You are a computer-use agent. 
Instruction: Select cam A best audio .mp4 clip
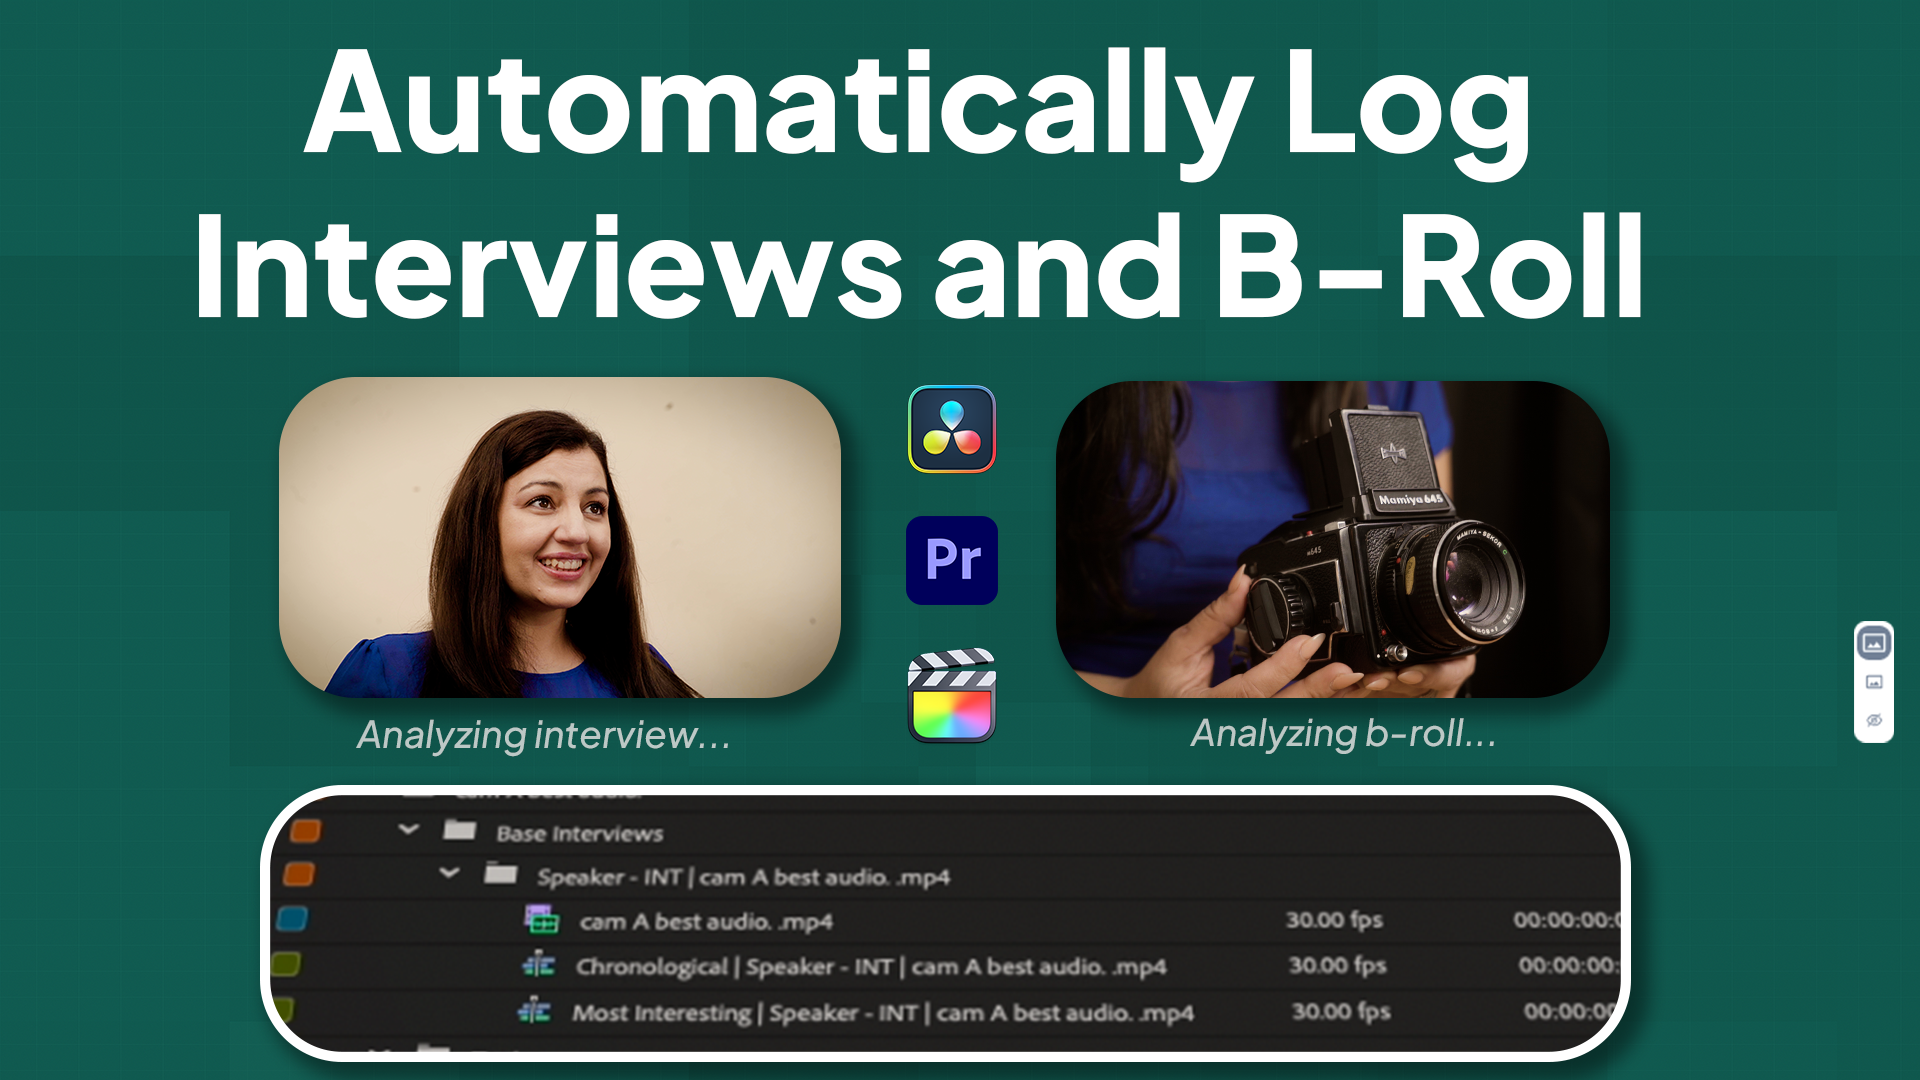(x=706, y=922)
